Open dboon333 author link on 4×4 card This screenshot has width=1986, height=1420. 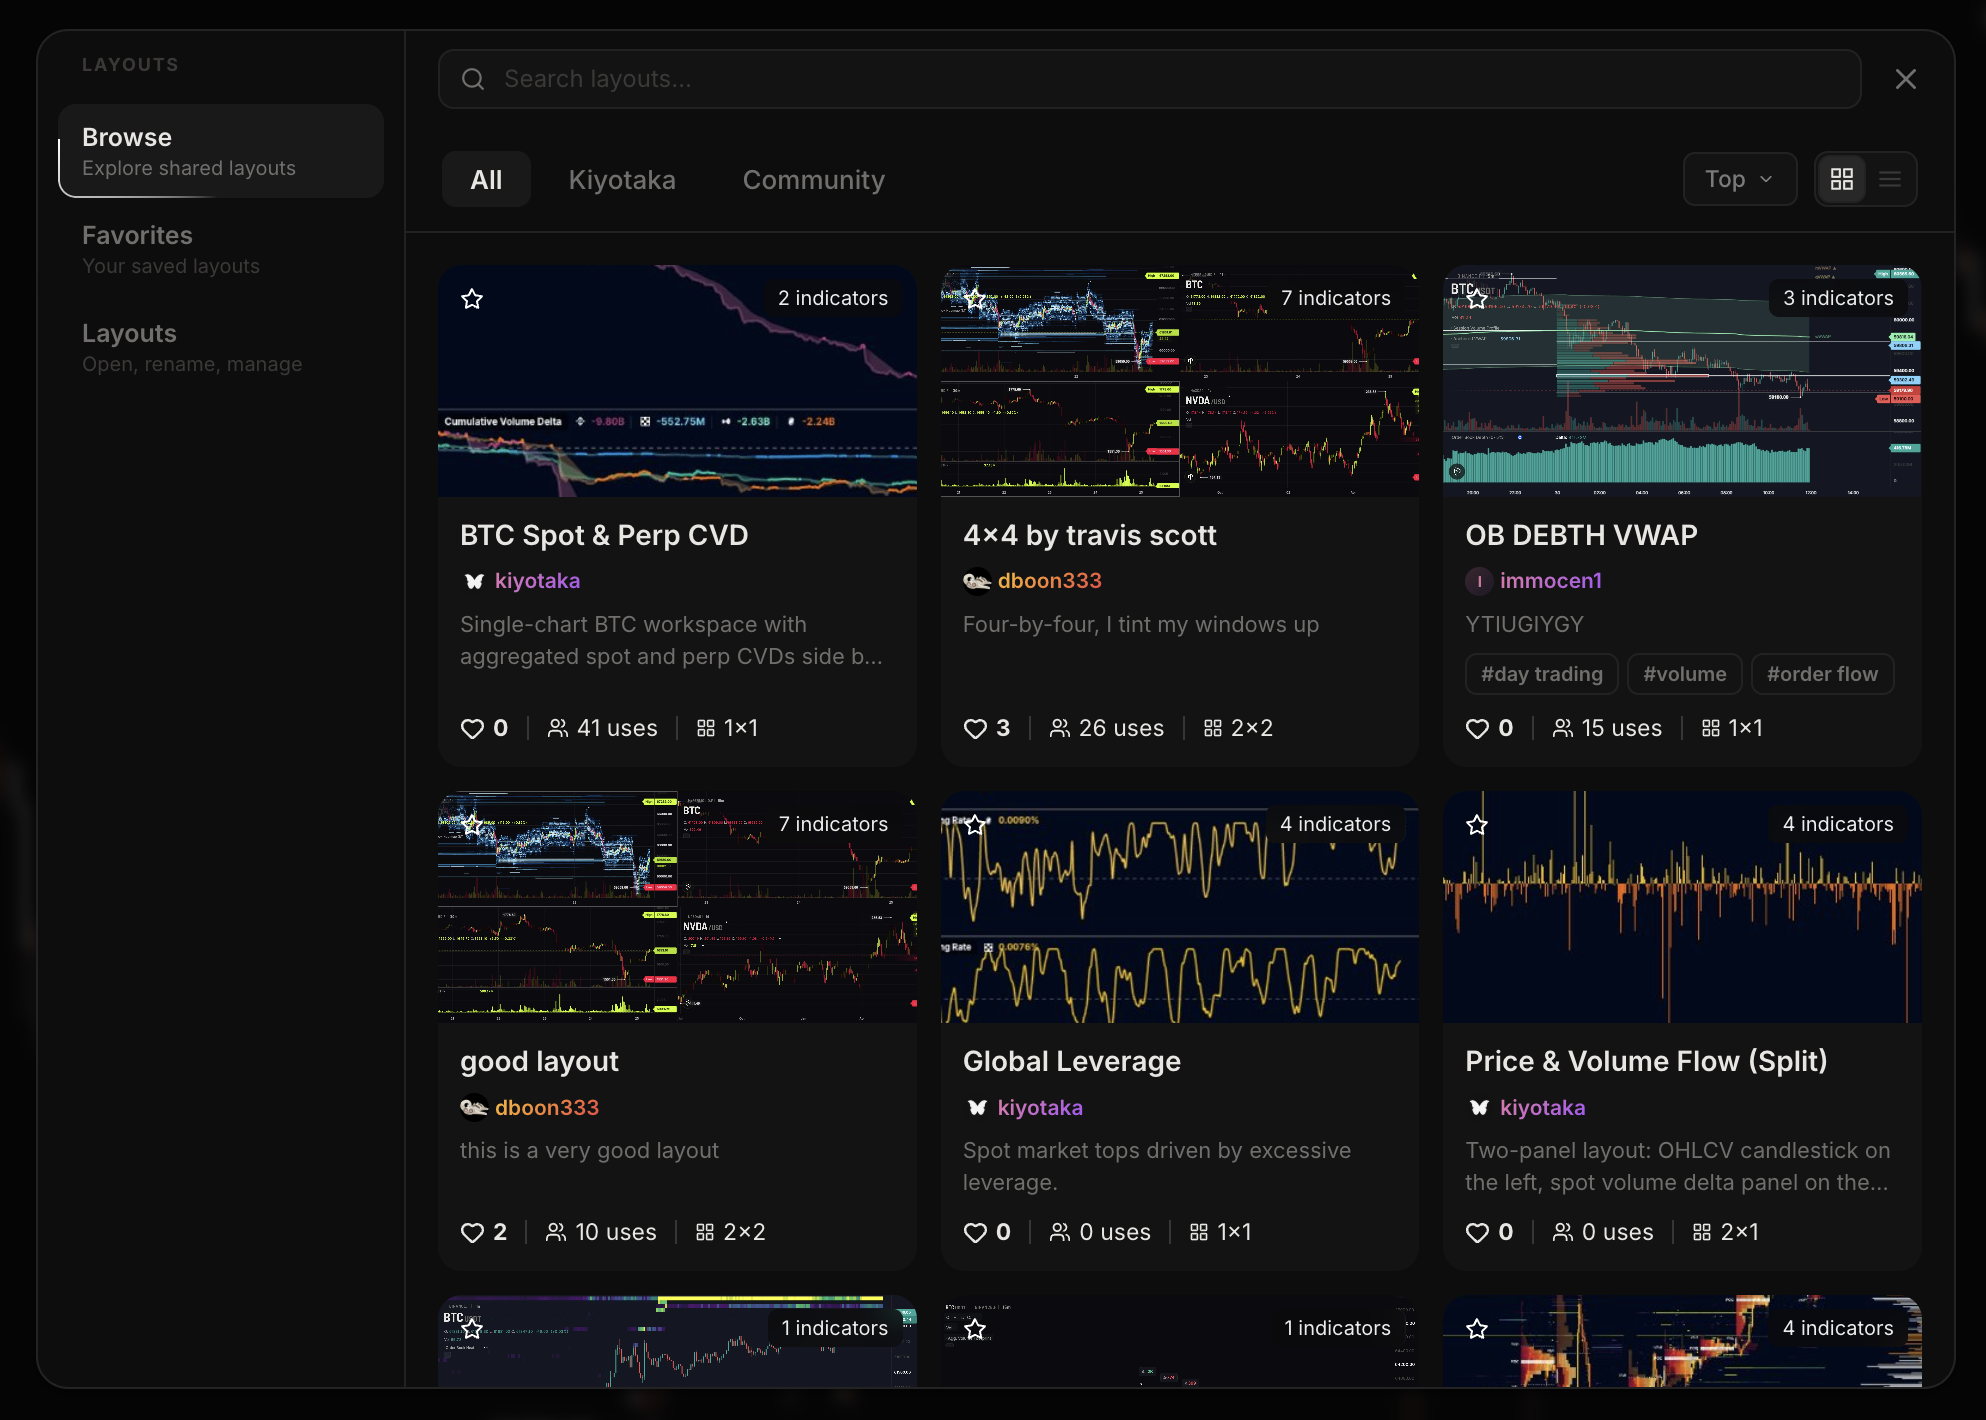tap(1049, 581)
